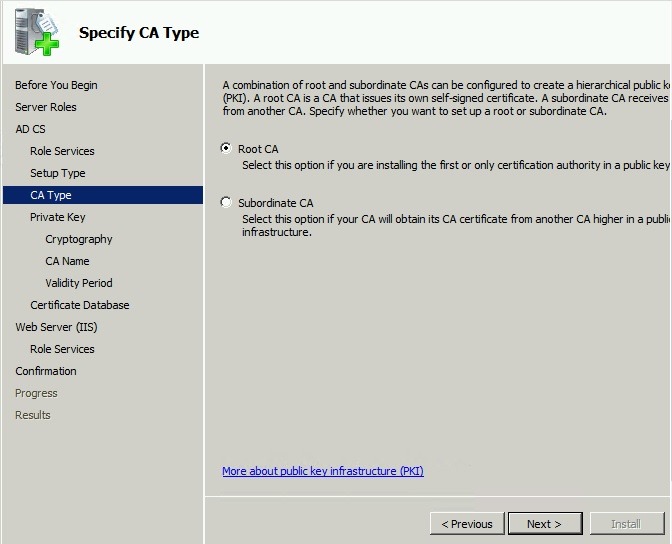Open the Before You Begin step
672x544 pixels.
click(x=56, y=85)
